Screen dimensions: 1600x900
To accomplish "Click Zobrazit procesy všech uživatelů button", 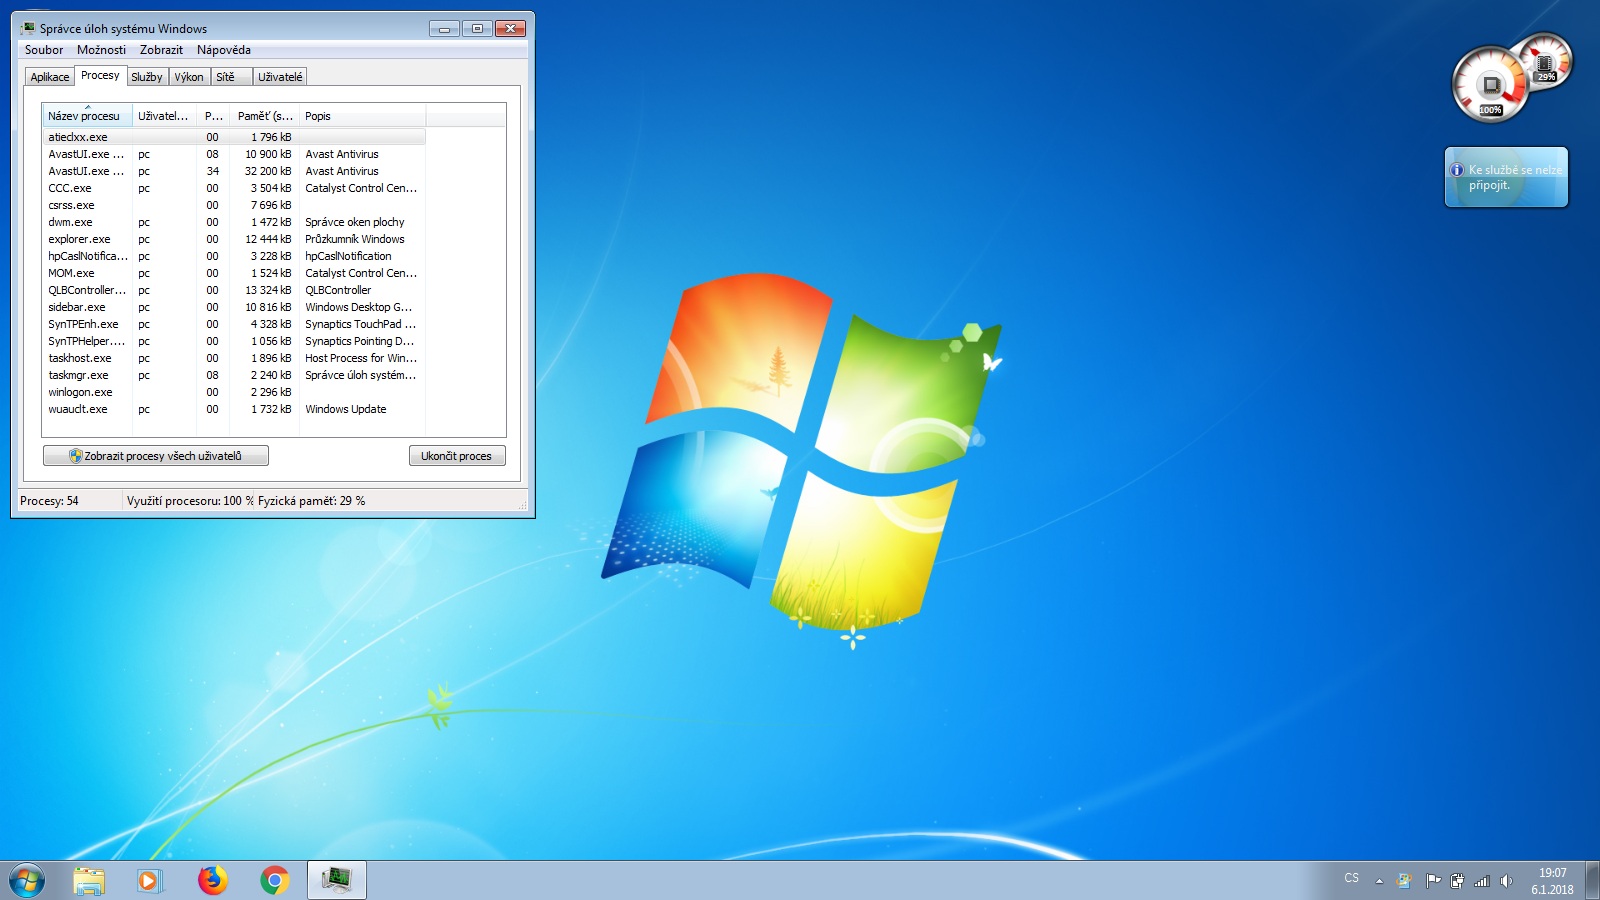I will 156,456.
